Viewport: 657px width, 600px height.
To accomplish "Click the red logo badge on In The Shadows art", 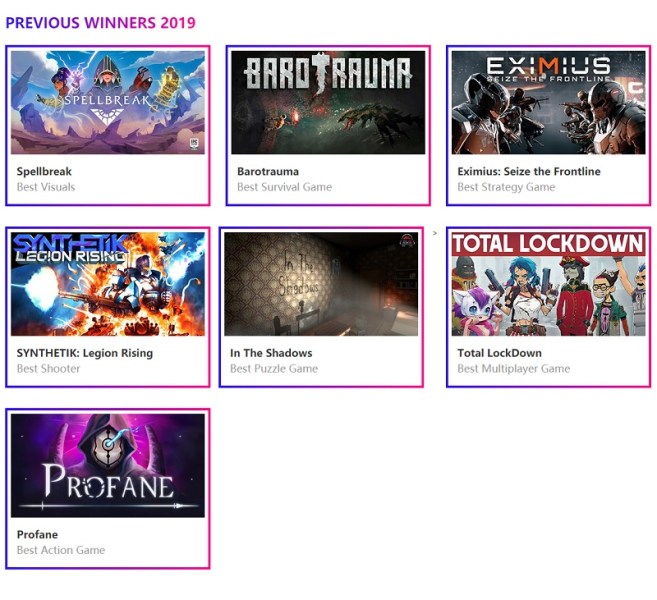I will point(406,241).
